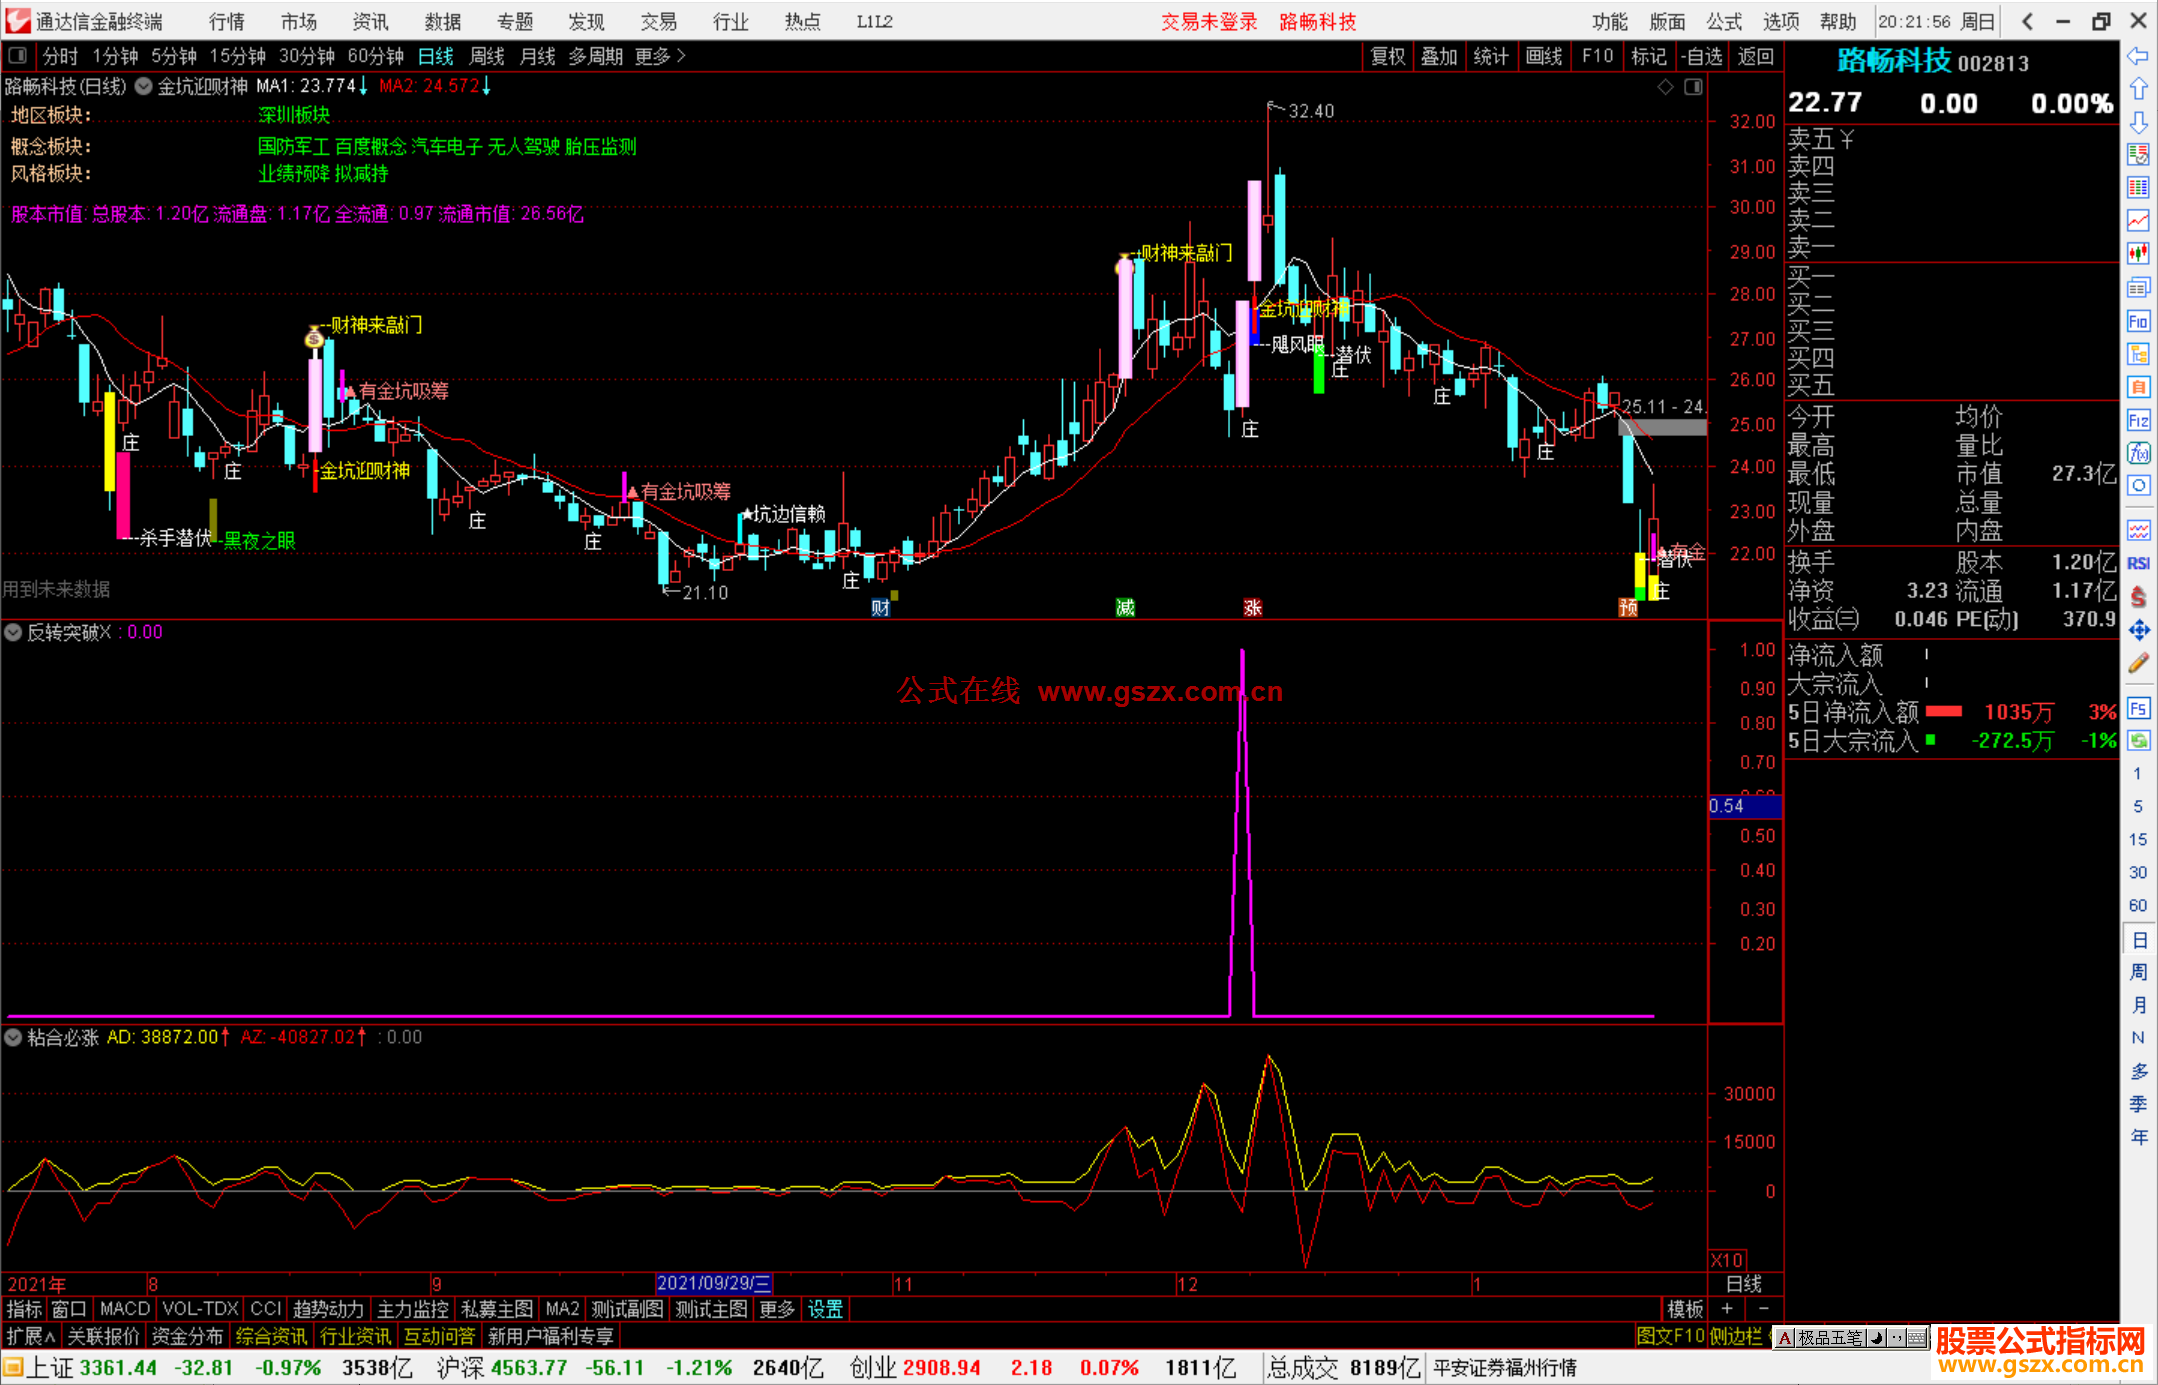Image resolution: width=2158 pixels, height=1385 pixels.
Task: Switch to the 周线 period tab
Action: [487, 56]
